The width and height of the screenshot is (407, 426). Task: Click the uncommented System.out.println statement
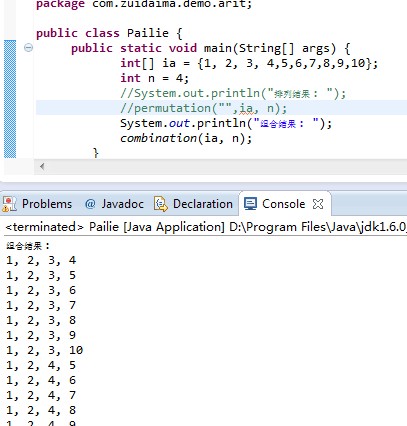[x=226, y=123]
